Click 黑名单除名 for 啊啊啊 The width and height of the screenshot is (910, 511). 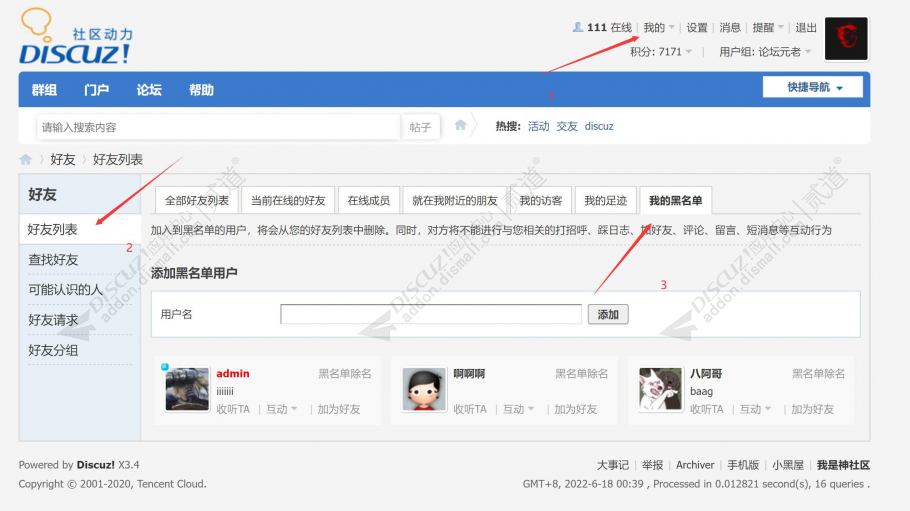(x=582, y=373)
